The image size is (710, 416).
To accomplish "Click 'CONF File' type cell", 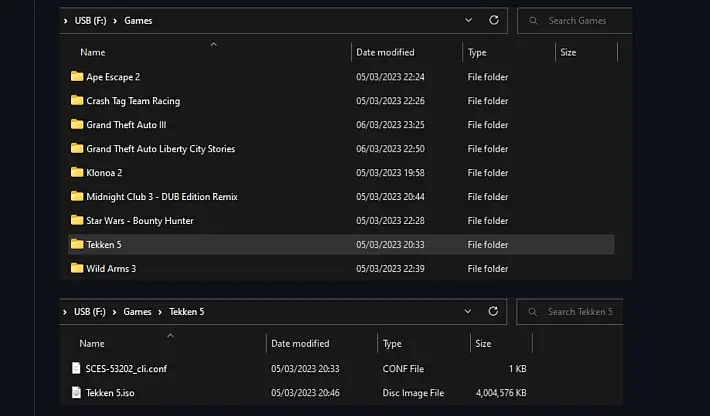I will tap(403, 368).
